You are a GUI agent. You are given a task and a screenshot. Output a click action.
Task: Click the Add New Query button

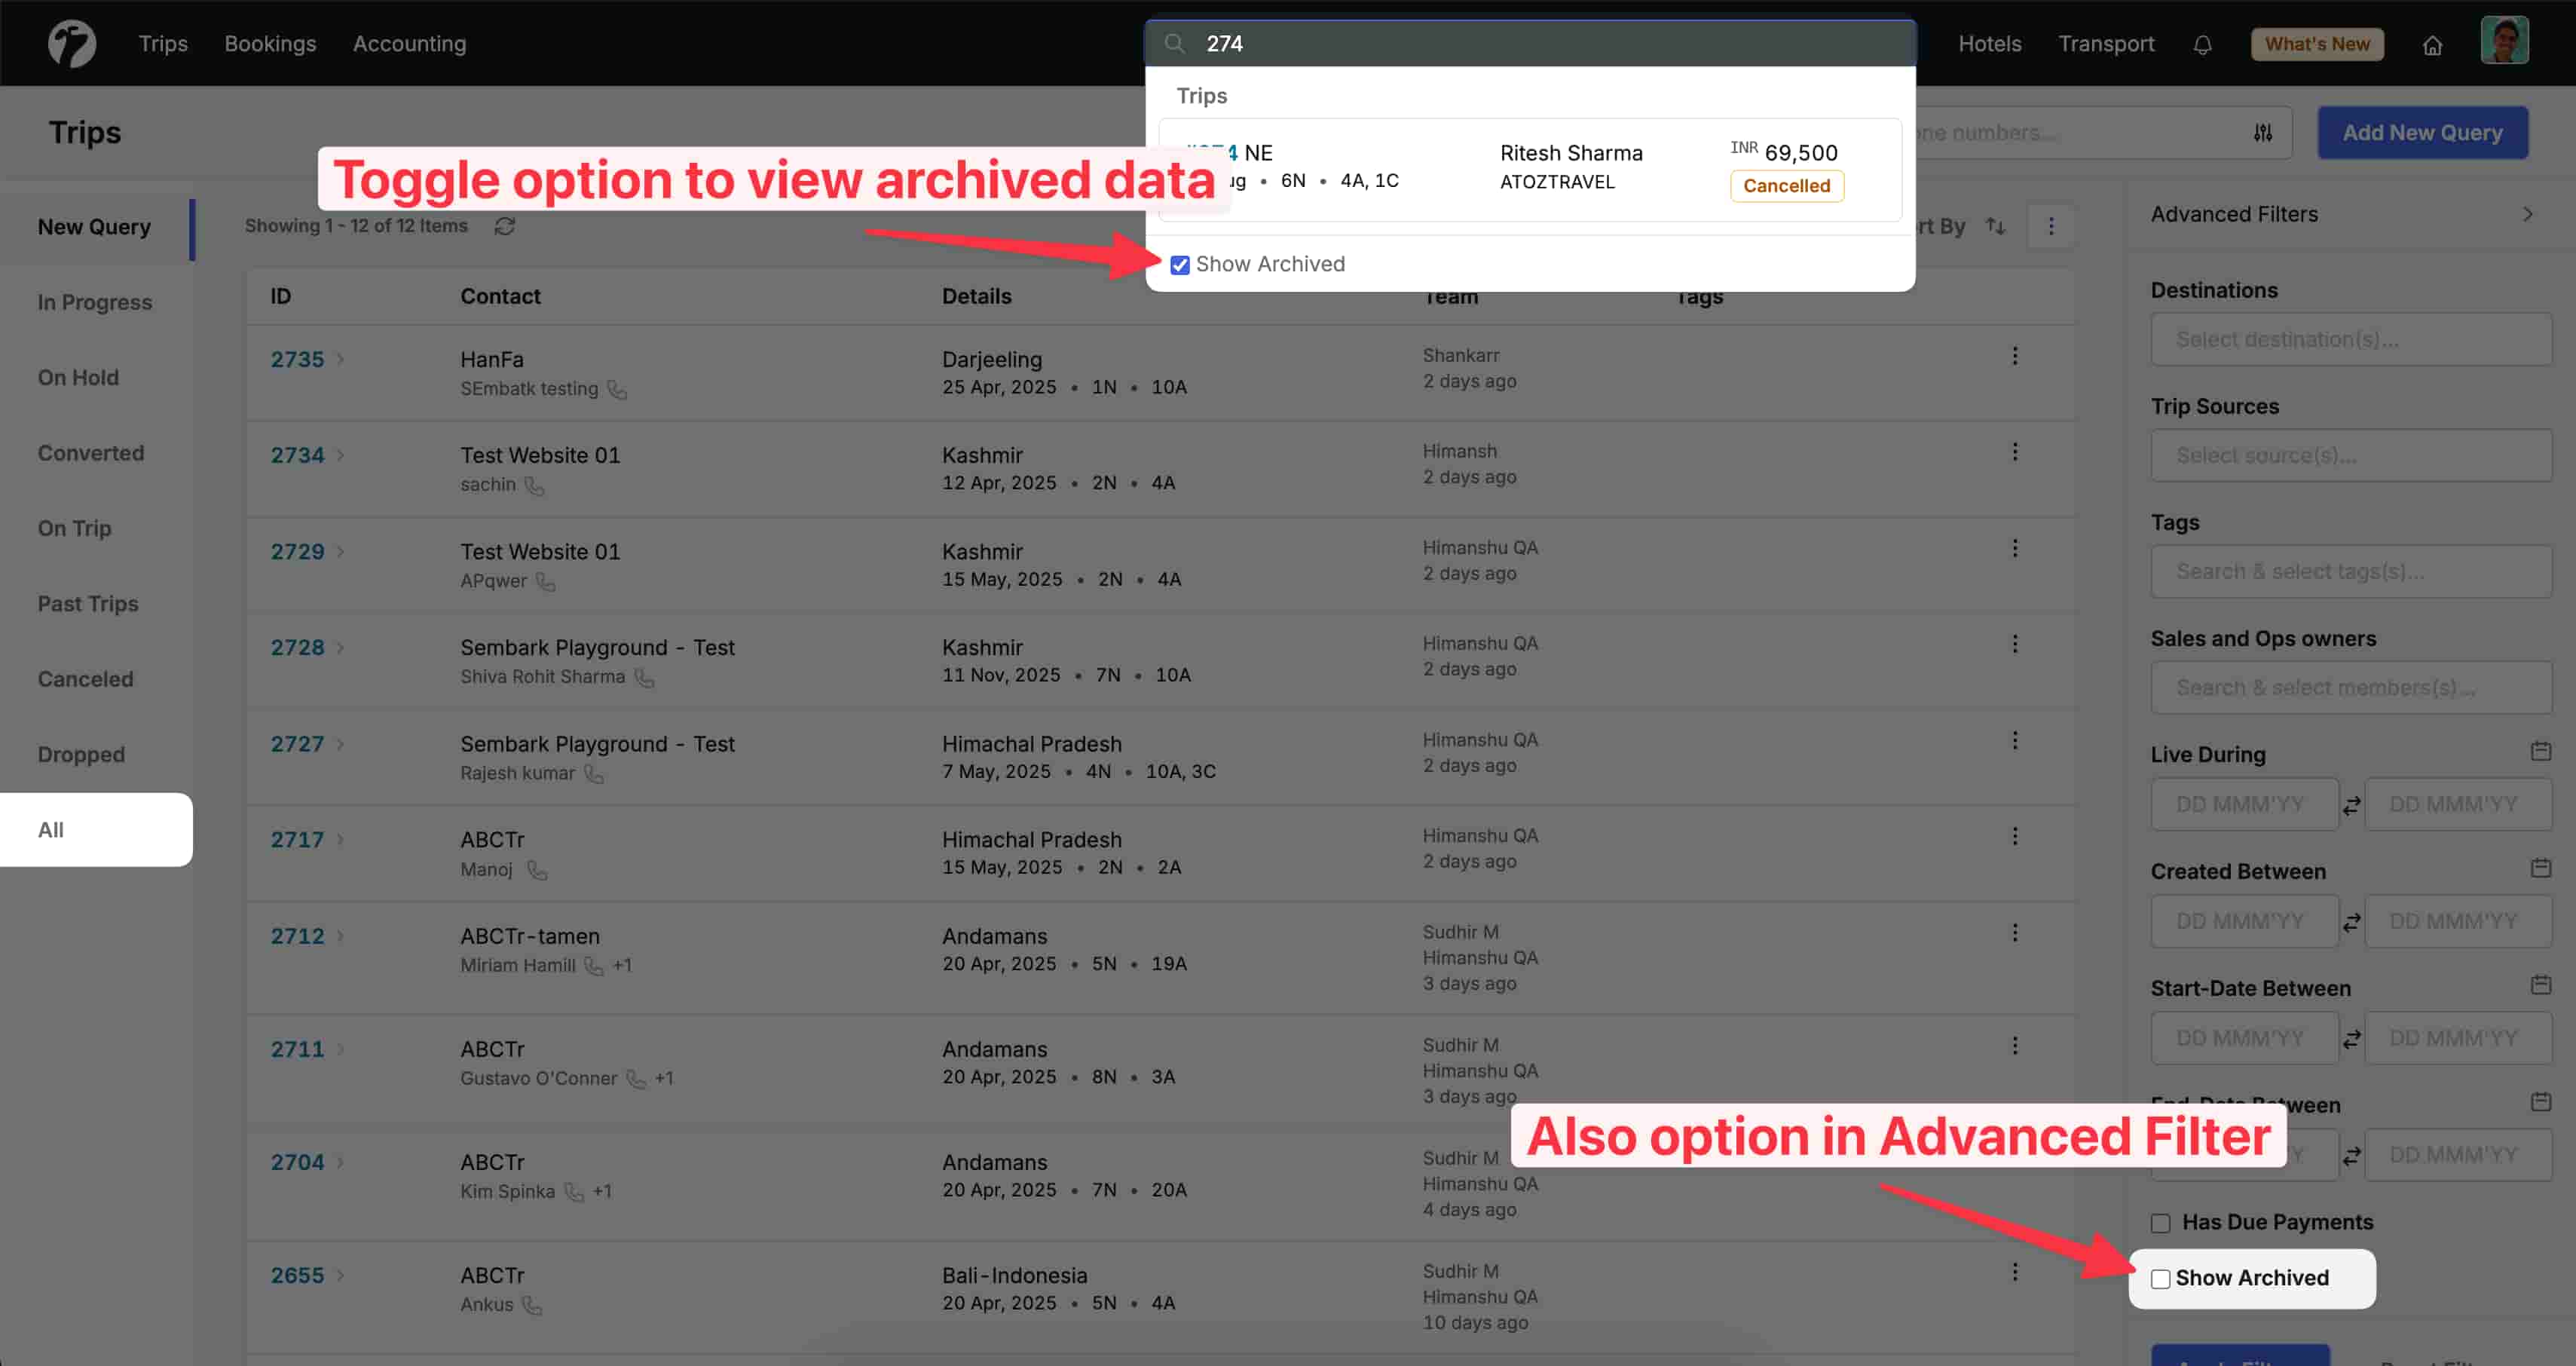coord(2422,132)
